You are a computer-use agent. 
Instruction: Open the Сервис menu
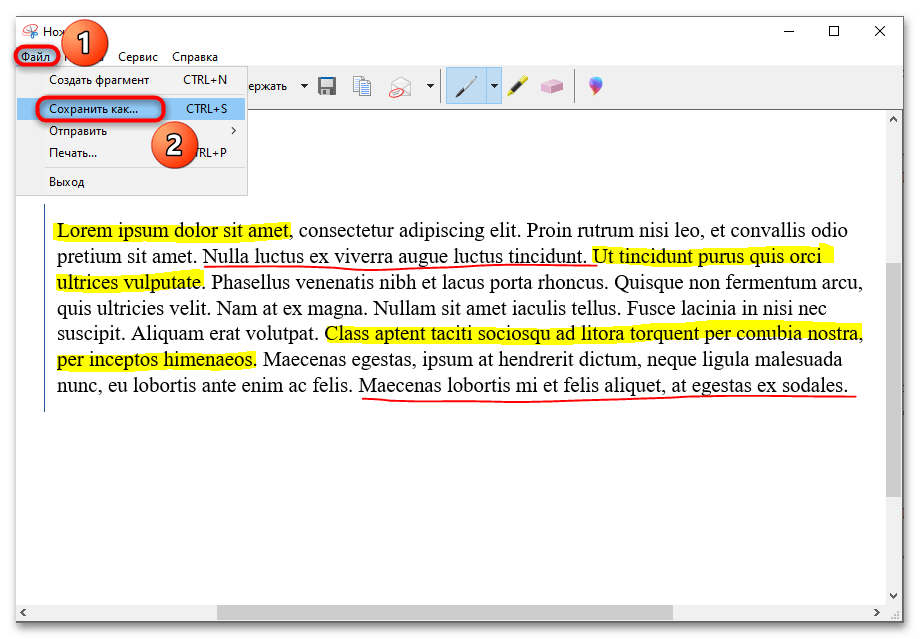click(x=138, y=57)
